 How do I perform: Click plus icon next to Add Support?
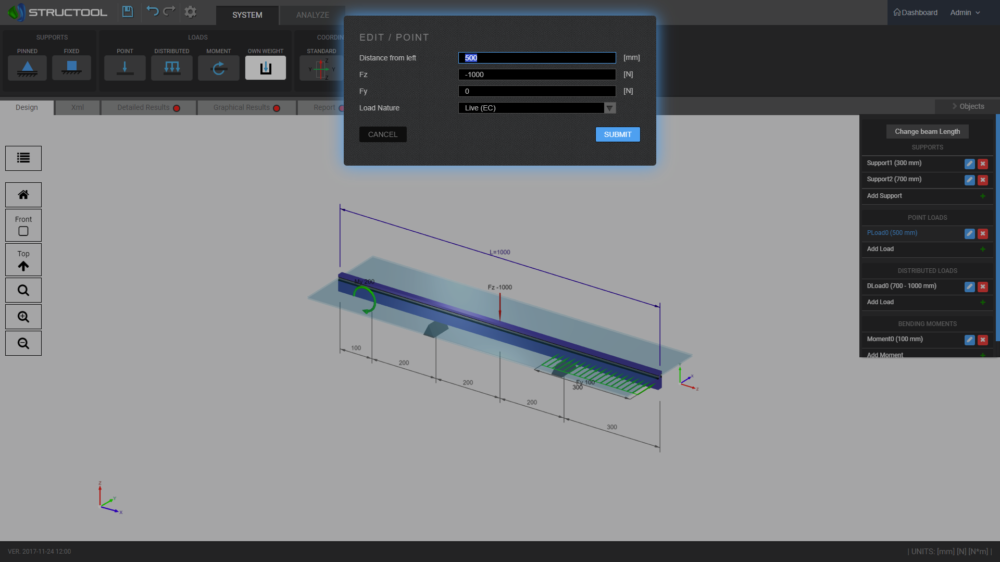click(x=983, y=196)
